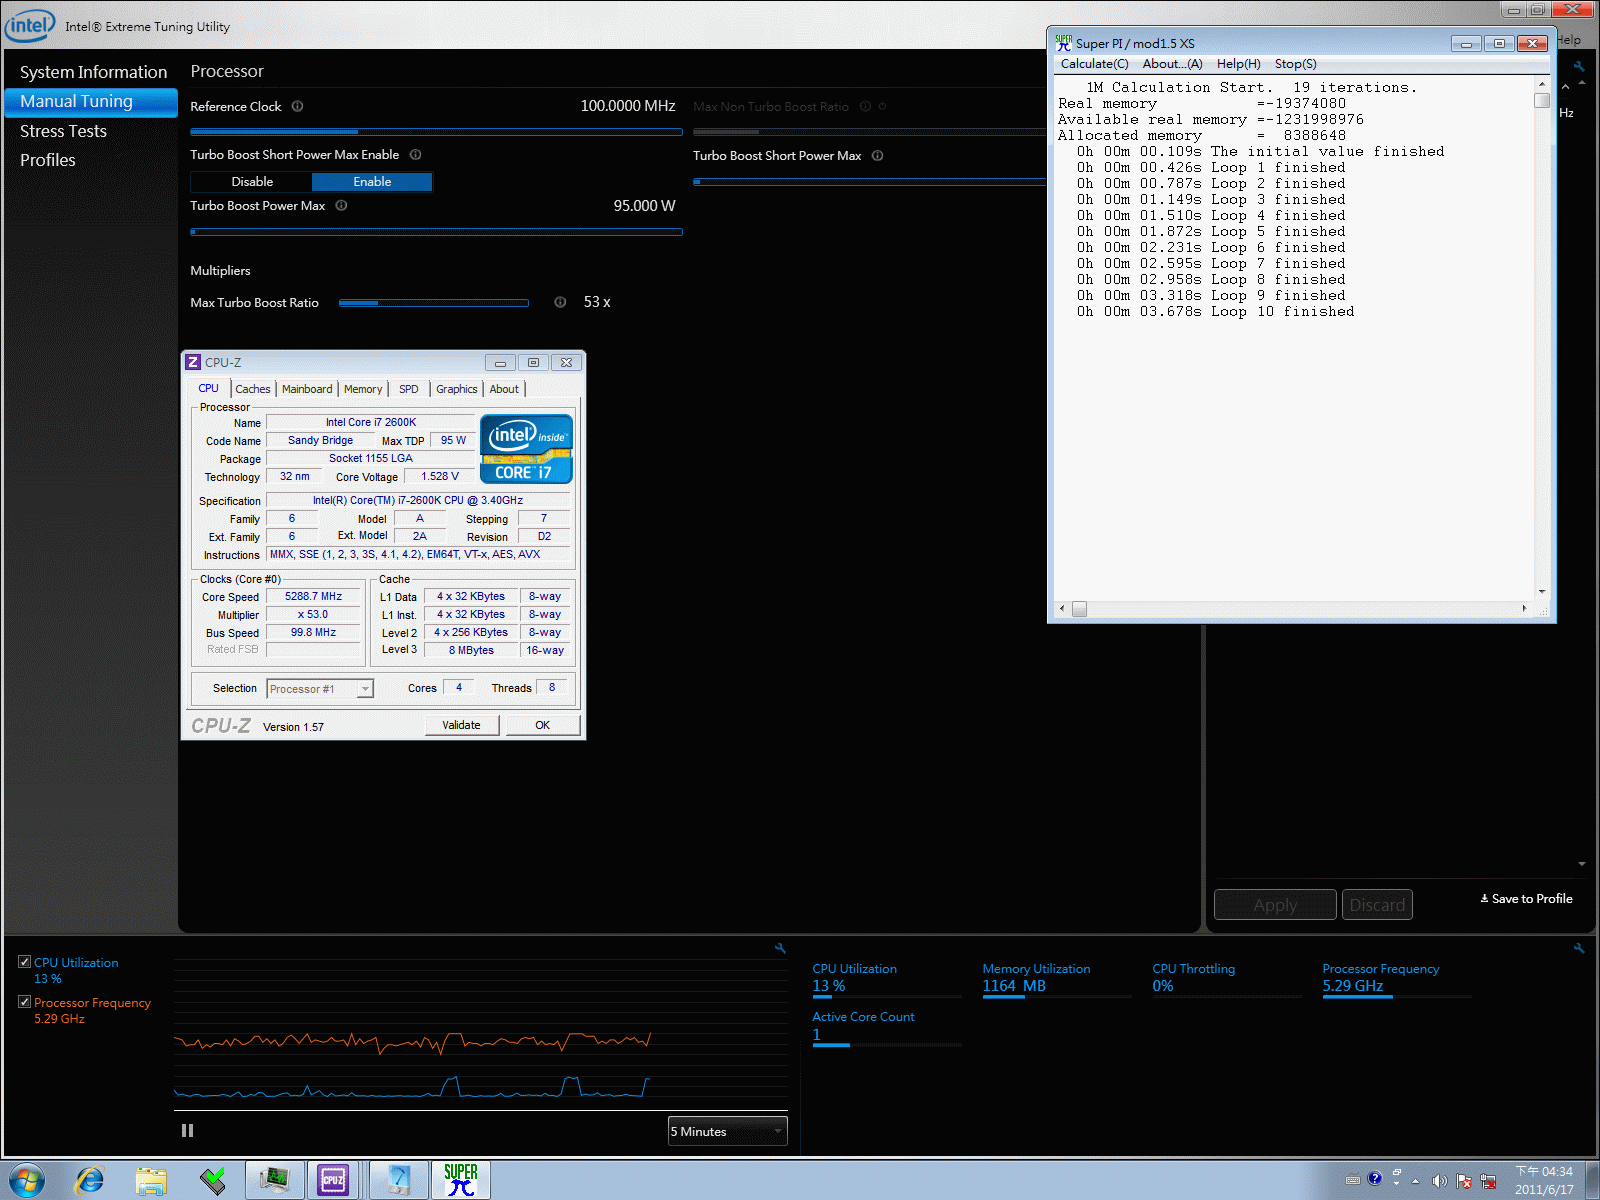Open wrench settings icon in monitor panel corner
Viewport: 1600px width, 1200px height.
[x=1579, y=948]
